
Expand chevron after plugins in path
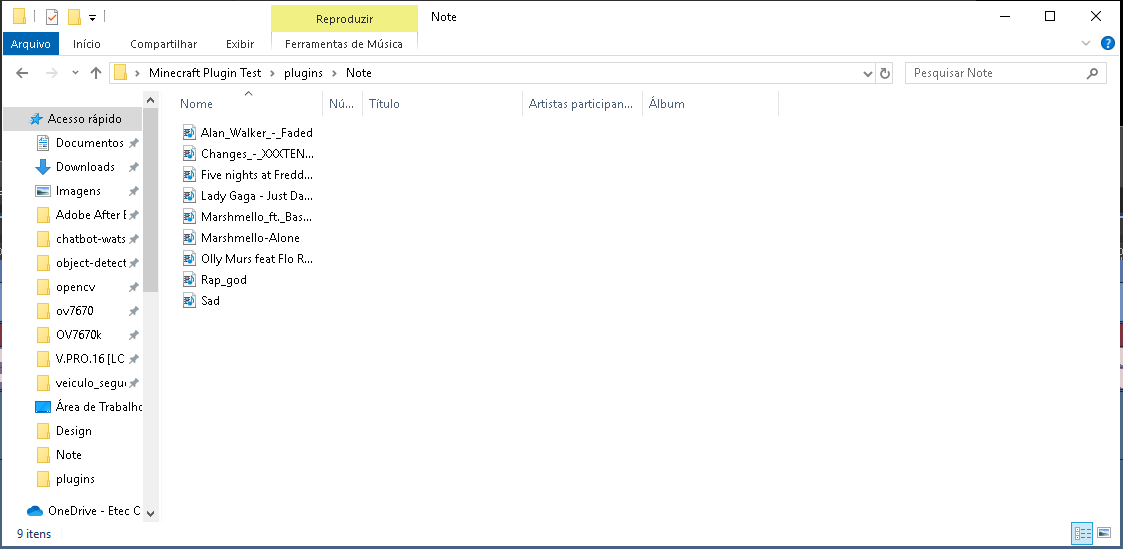(334, 73)
